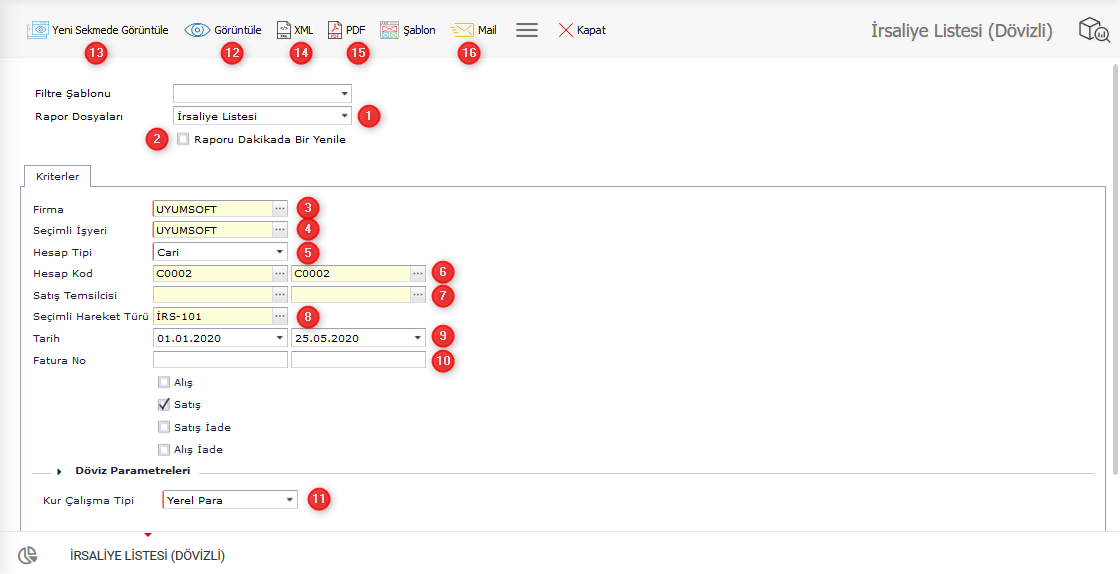Open the Rapor Dosyaları dropdown

pos(343,116)
